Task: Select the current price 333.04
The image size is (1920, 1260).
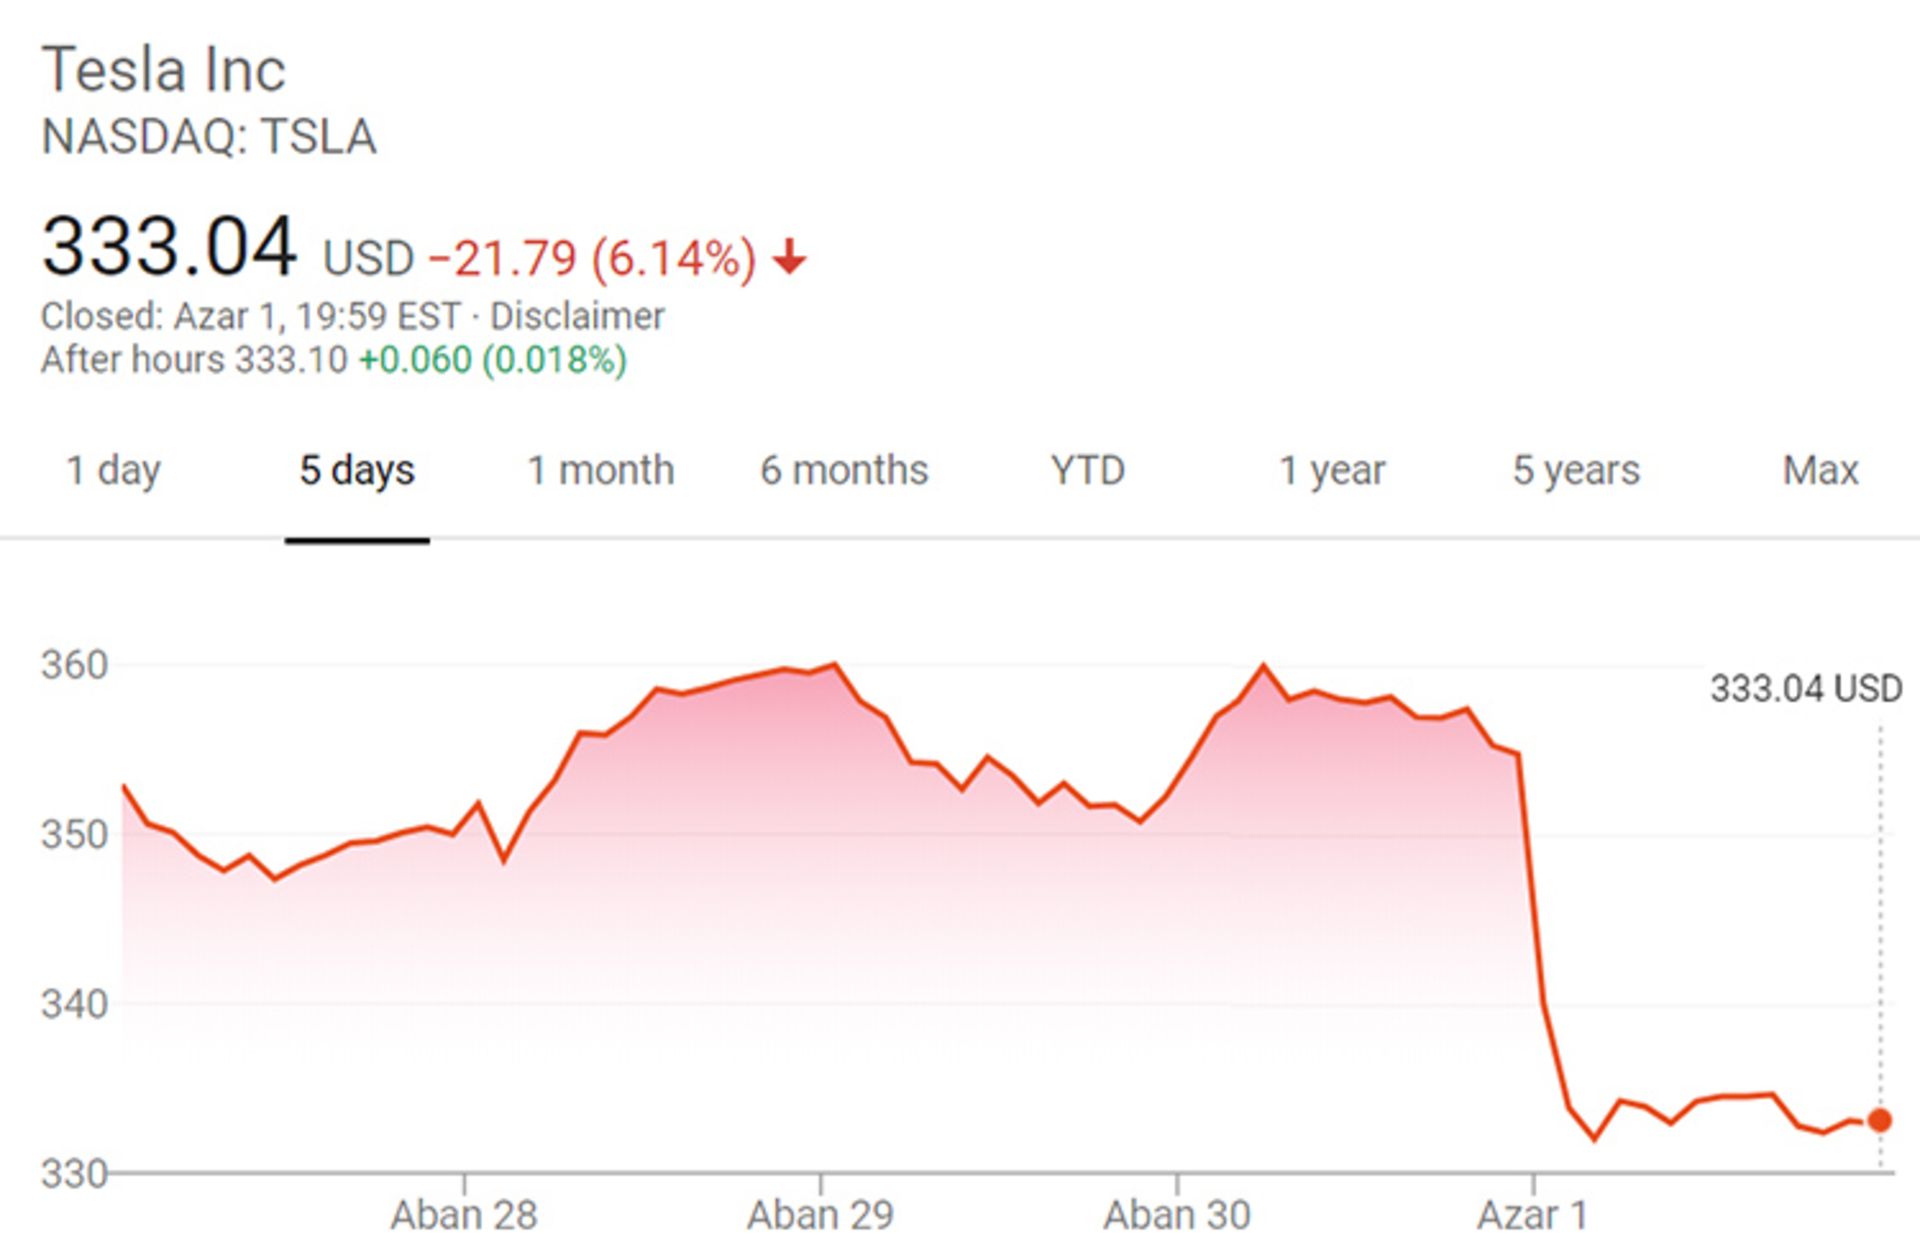Action: coord(170,252)
